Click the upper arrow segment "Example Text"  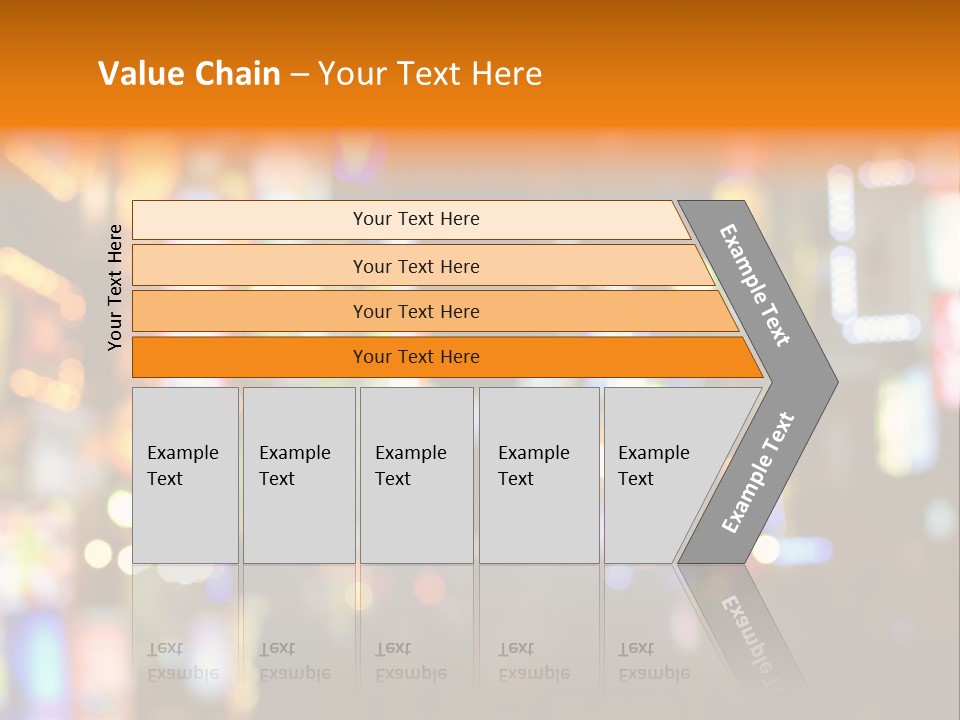(x=756, y=285)
